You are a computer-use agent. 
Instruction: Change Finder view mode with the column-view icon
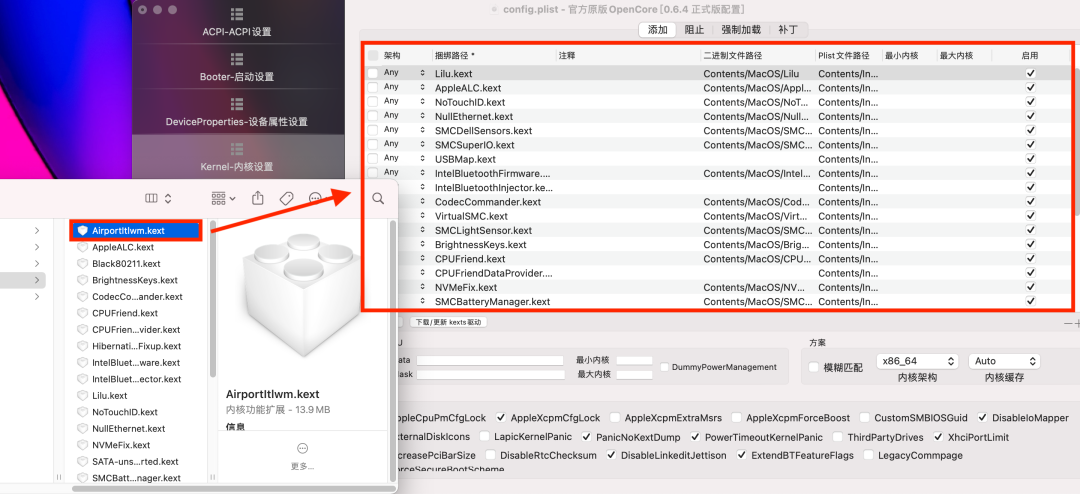(152, 198)
